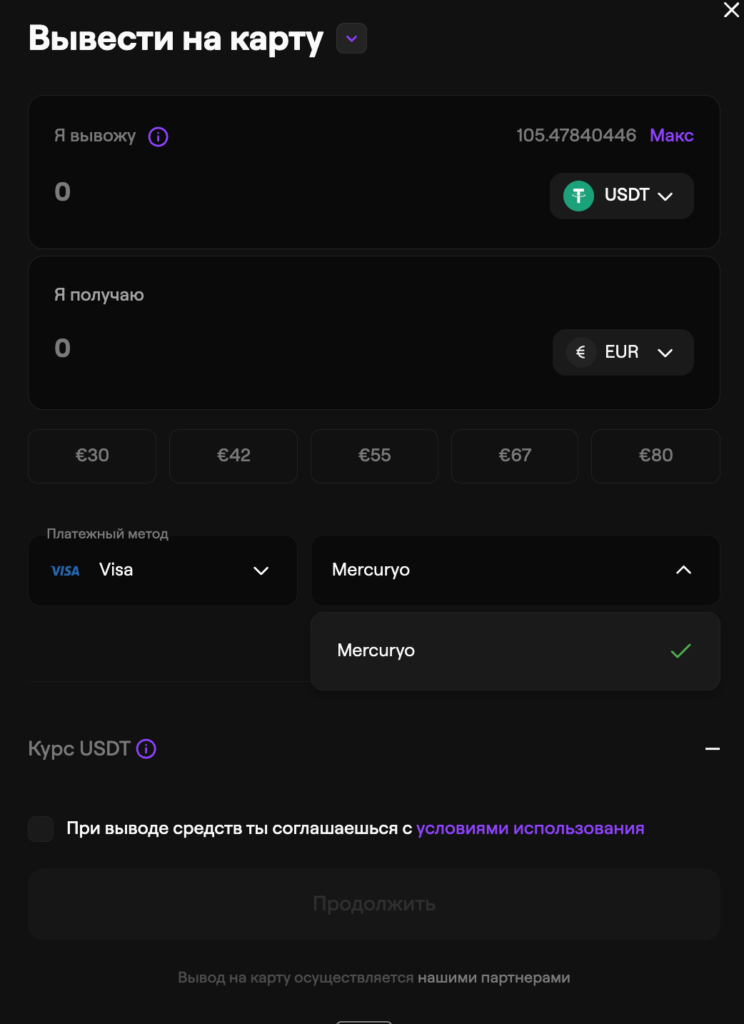This screenshot has height=1024, width=744.
Task: Open the условиями использования link
Action: pos(530,829)
